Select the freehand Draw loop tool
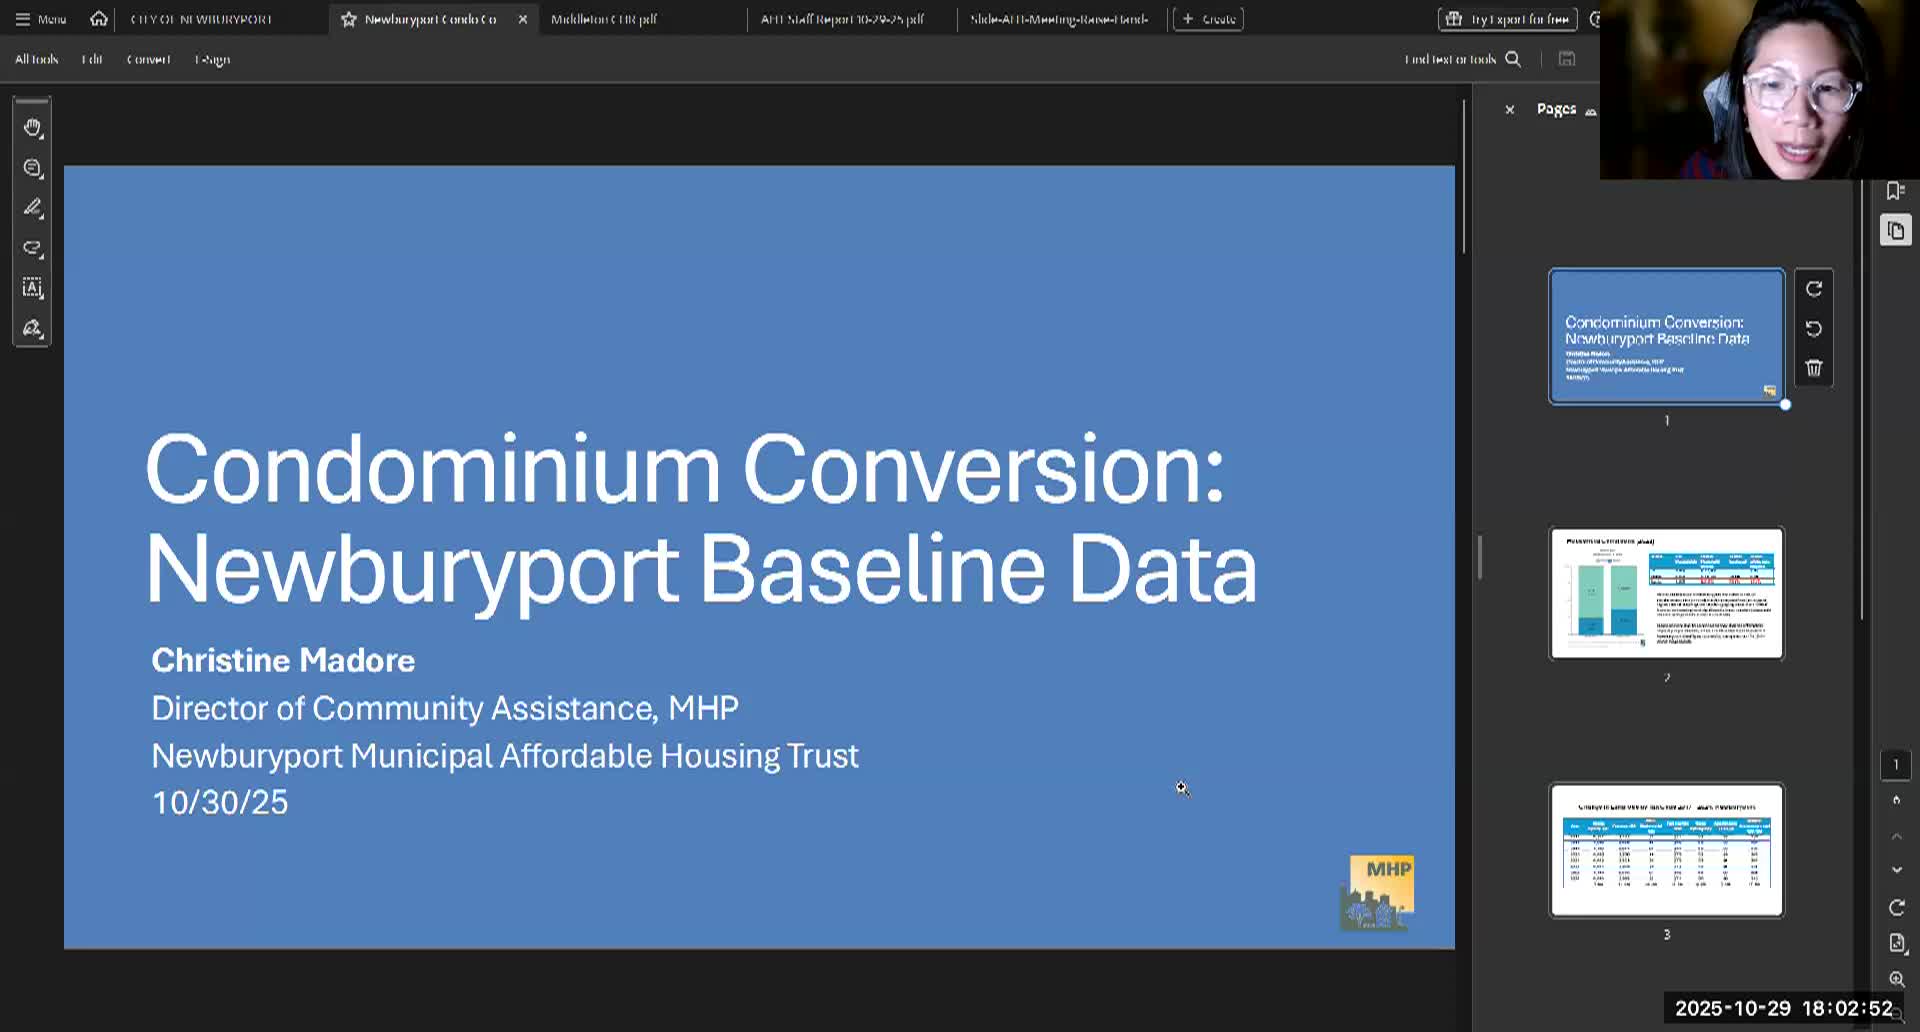This screenshot has height=1032, width=1920. pyautogui.click(x=33, y=248)
